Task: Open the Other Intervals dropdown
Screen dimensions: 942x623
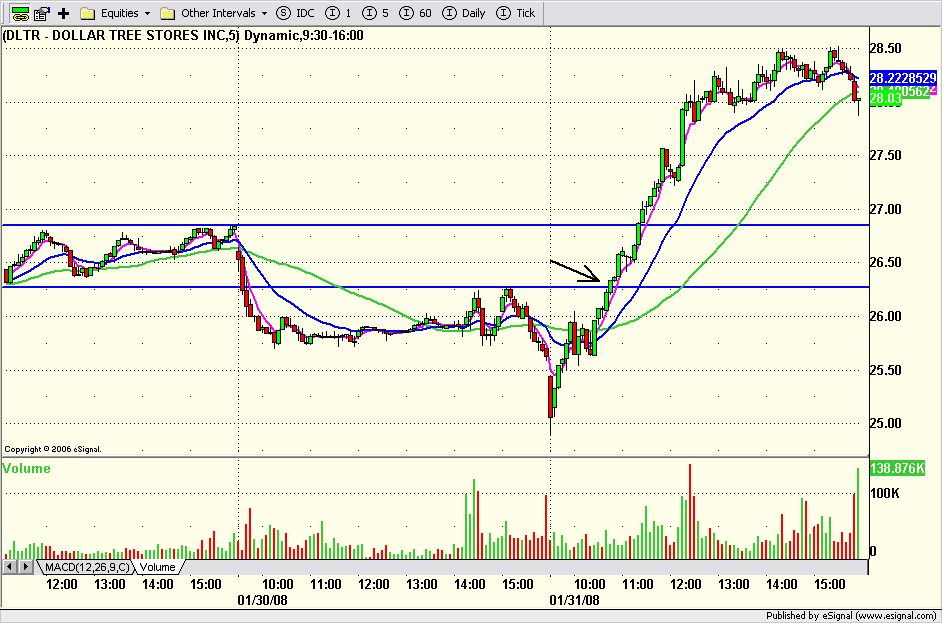Action: [264, 13]
